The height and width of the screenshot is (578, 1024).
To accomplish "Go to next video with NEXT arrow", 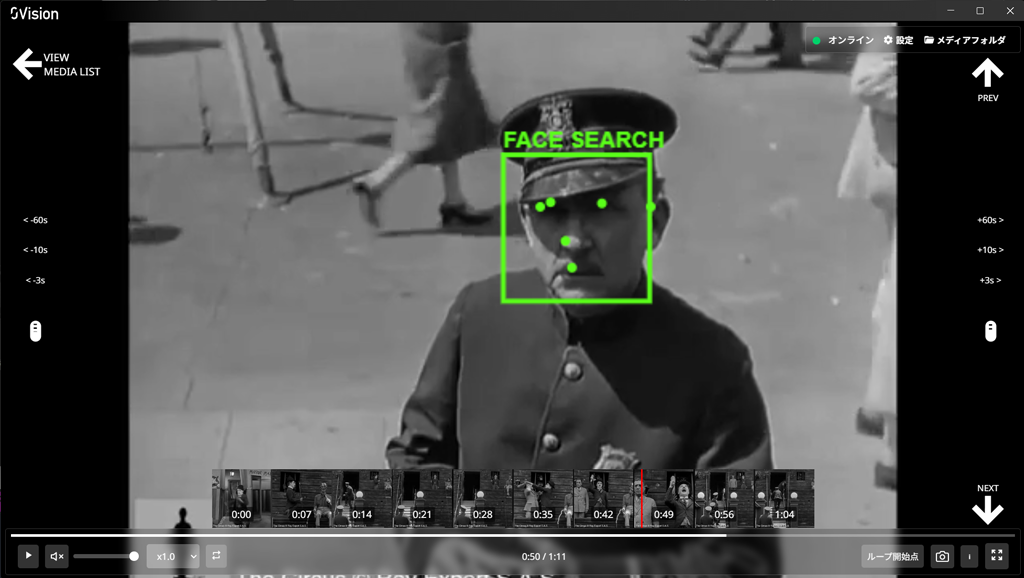I will pos(988,508).
